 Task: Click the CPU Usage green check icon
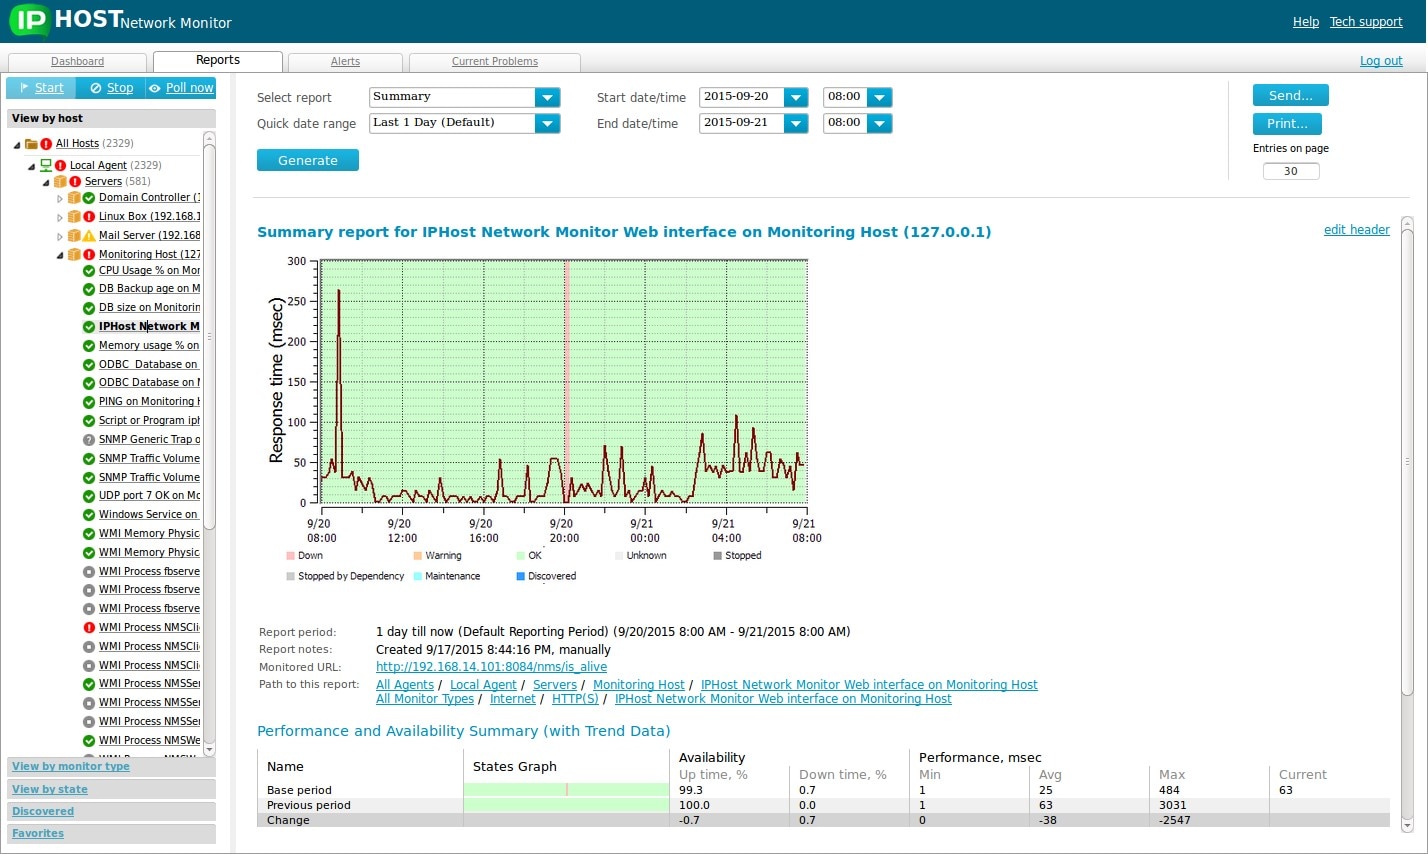pyautogui.click(x=89, y=271)
